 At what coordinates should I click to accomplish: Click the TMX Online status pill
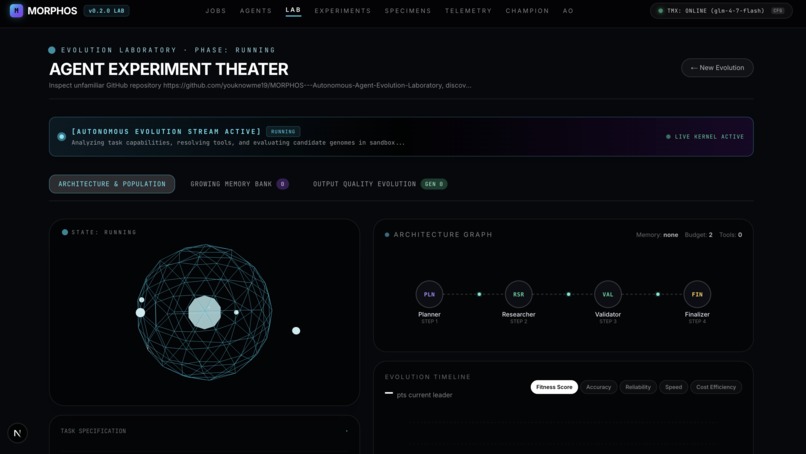721,10
